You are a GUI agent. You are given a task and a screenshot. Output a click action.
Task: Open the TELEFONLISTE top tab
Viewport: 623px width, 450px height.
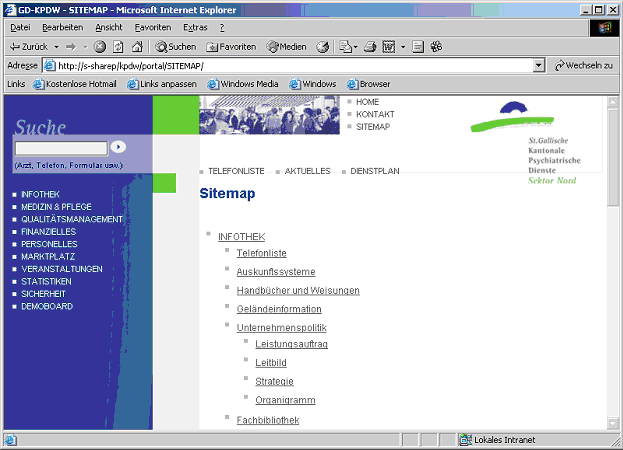236,171
